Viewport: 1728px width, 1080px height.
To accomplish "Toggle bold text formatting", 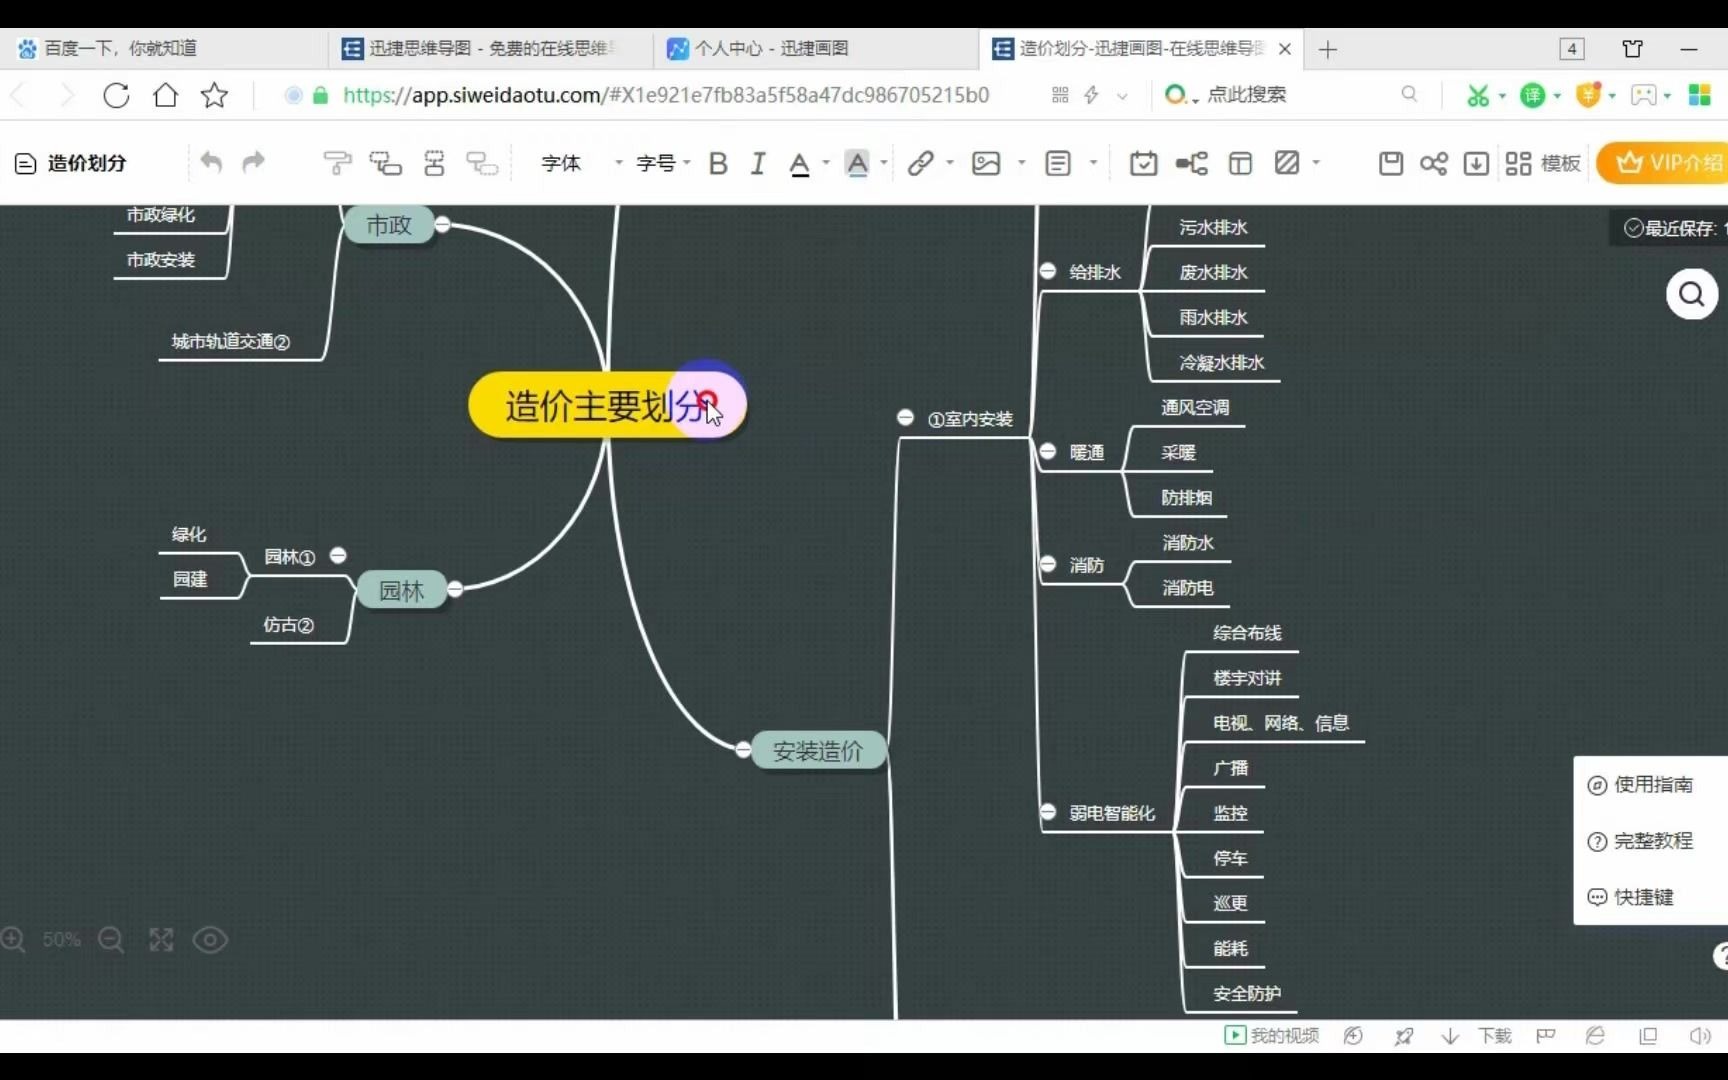I will [x=718, y=163].
